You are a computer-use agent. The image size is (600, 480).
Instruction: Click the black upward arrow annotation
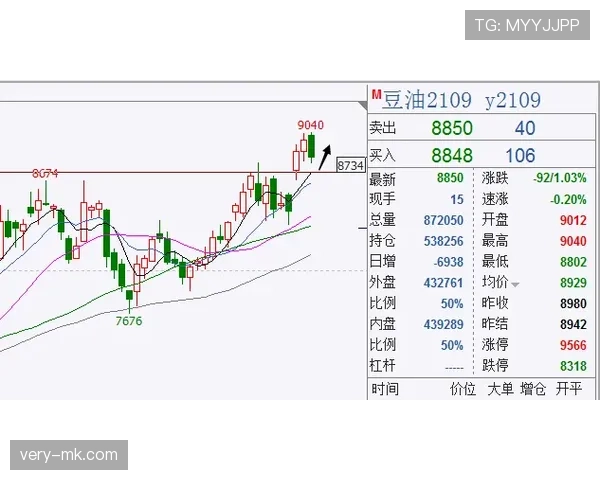tap(325, 157)
